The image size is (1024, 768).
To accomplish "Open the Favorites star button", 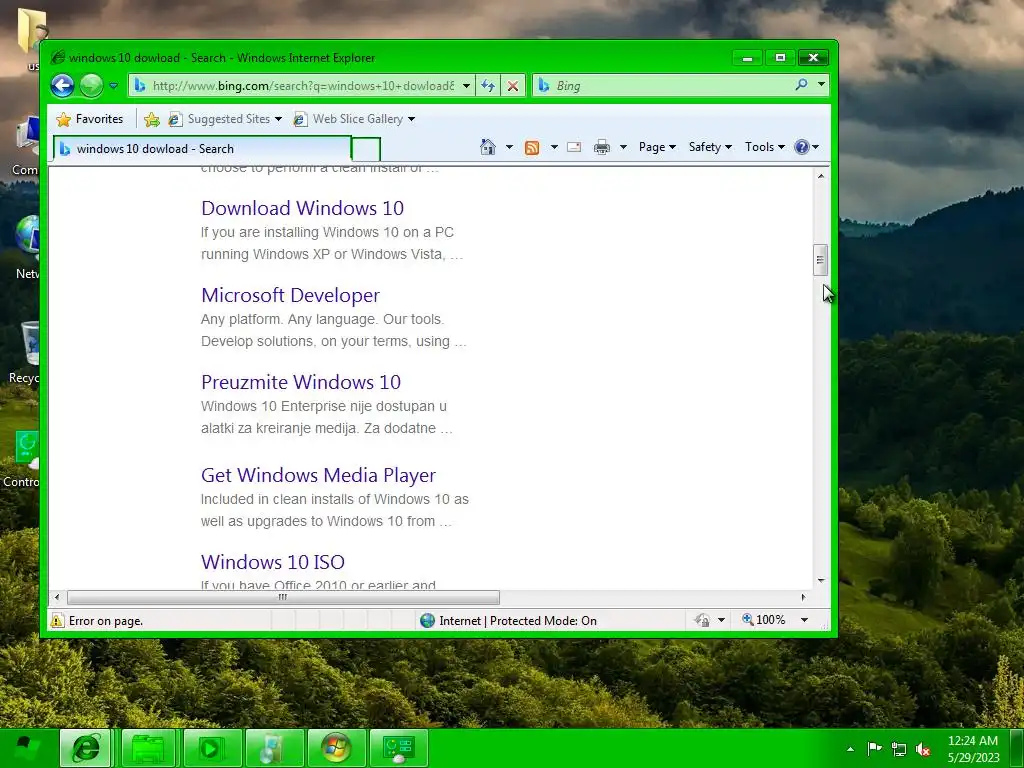I will pyautogui.click(x=90, y=119).
